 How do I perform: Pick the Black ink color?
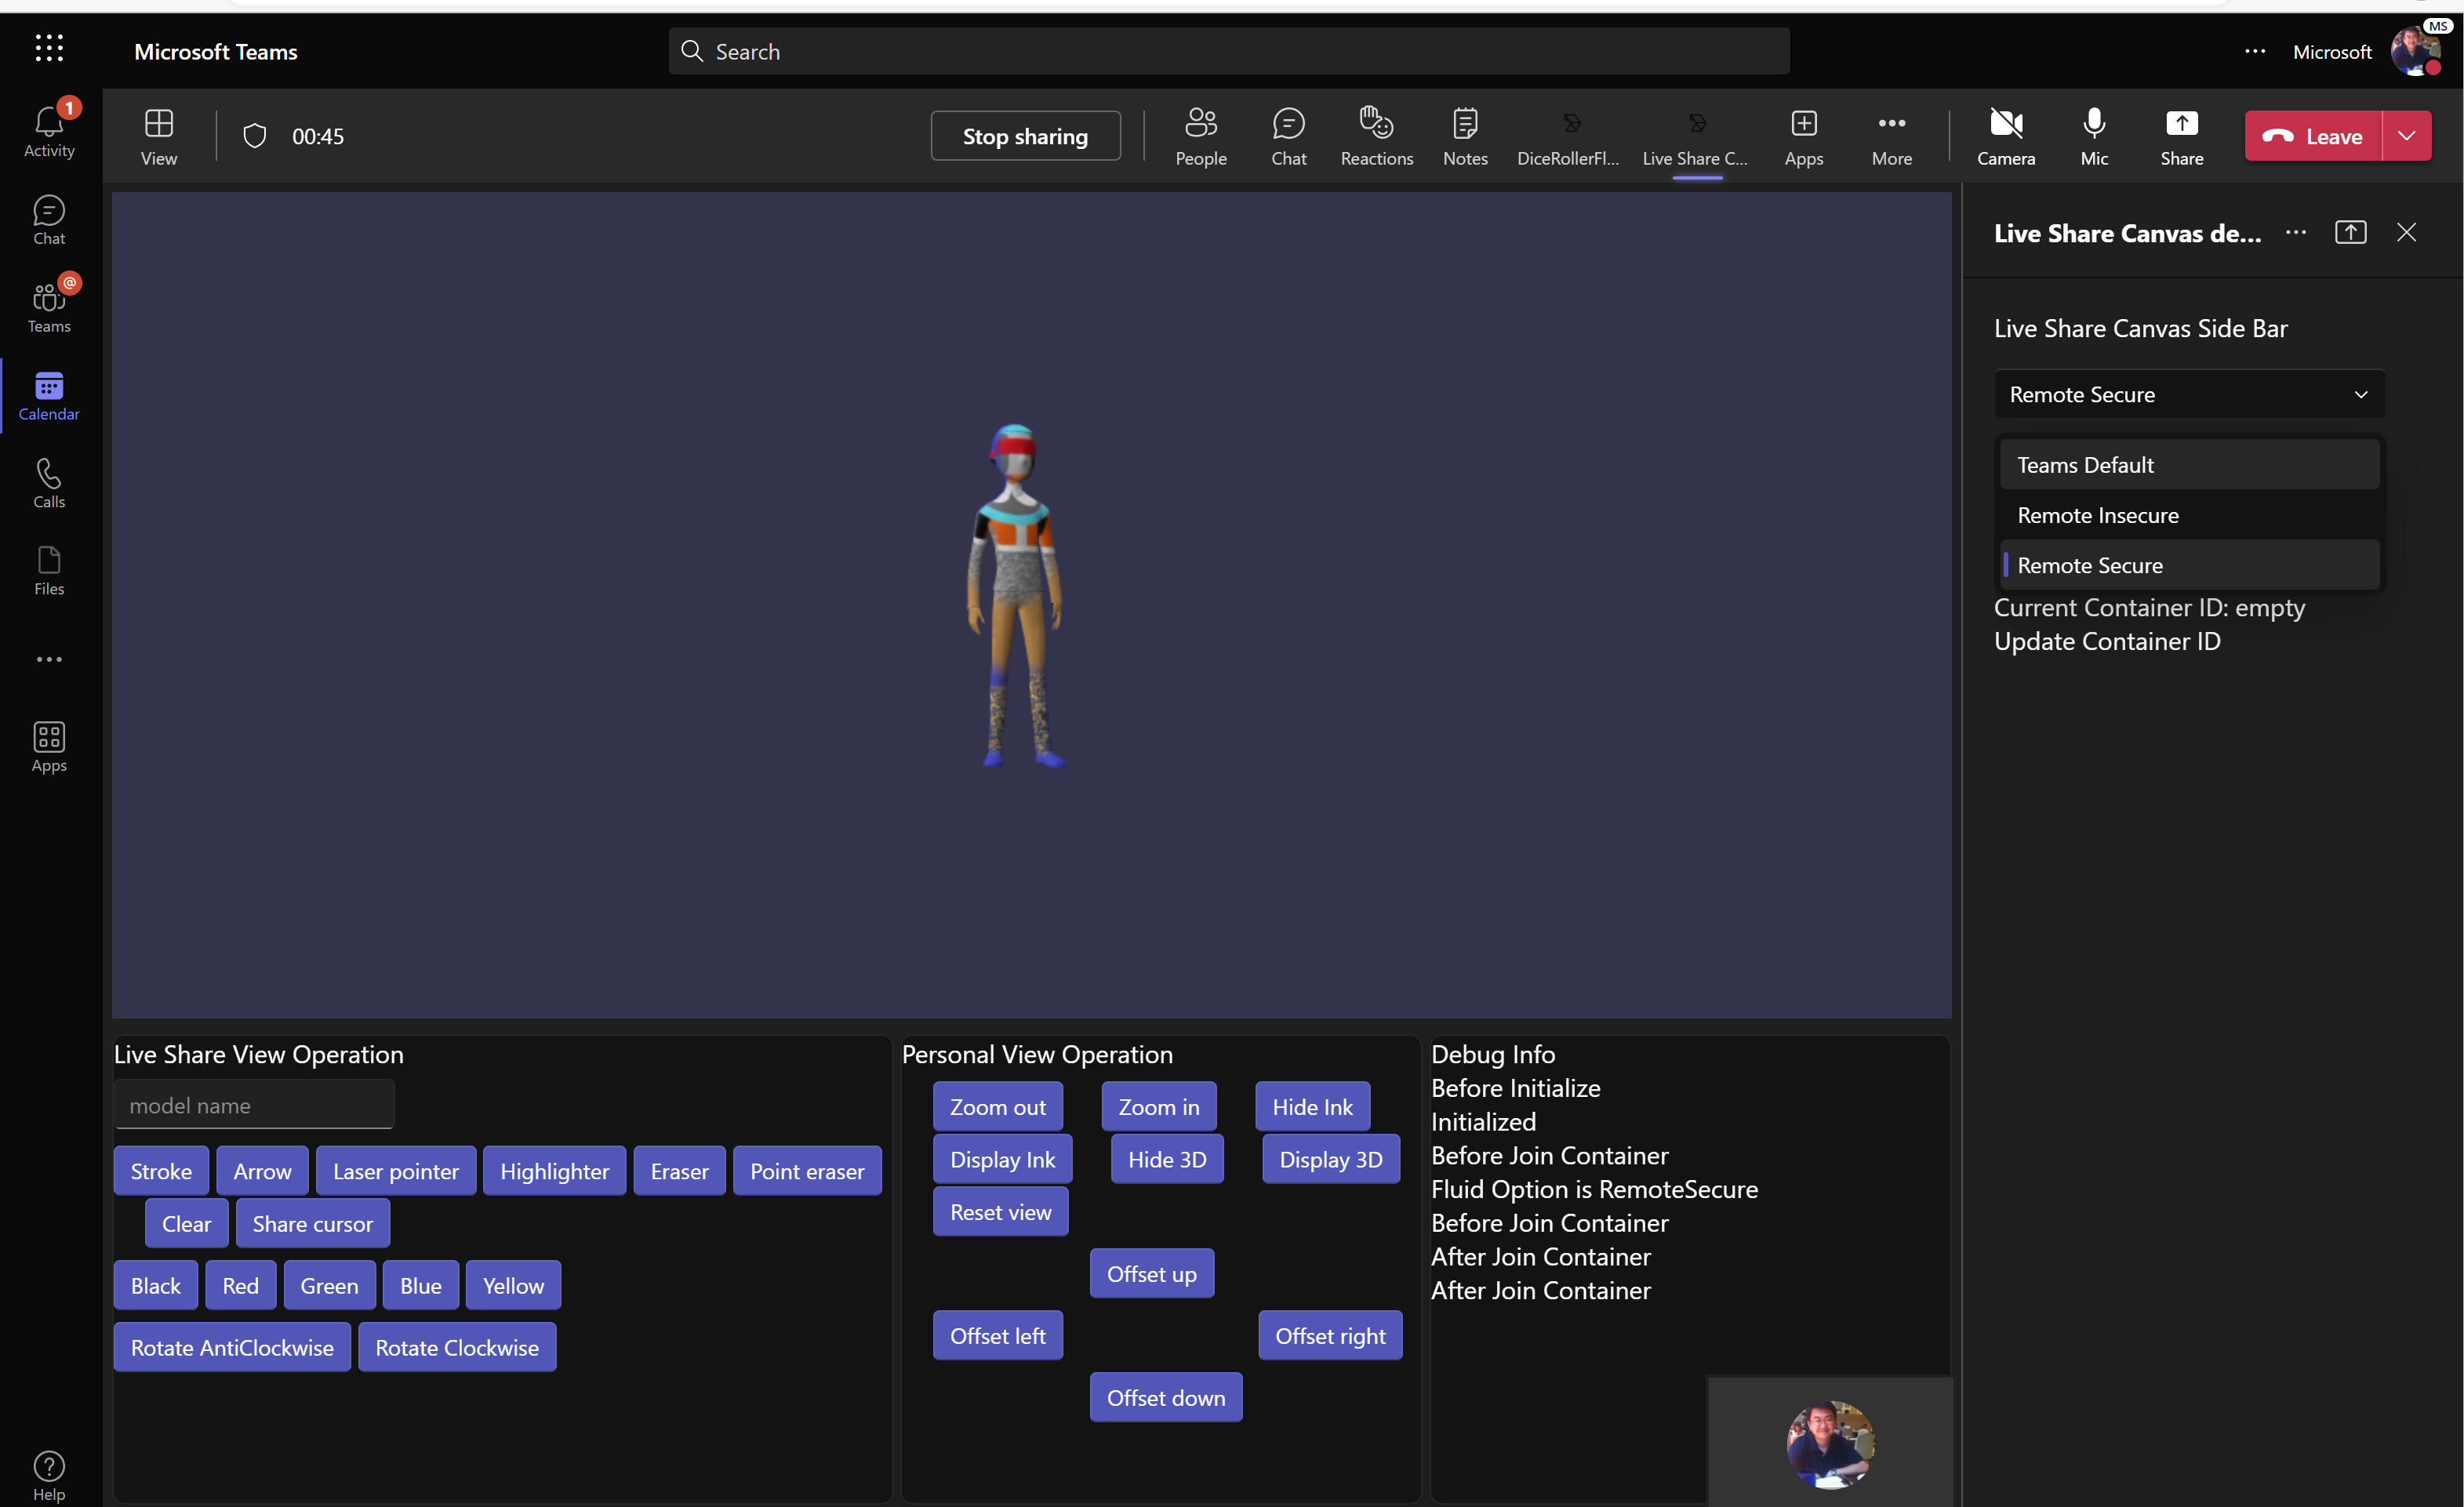pyautogui.click(x=156, y=1286)
